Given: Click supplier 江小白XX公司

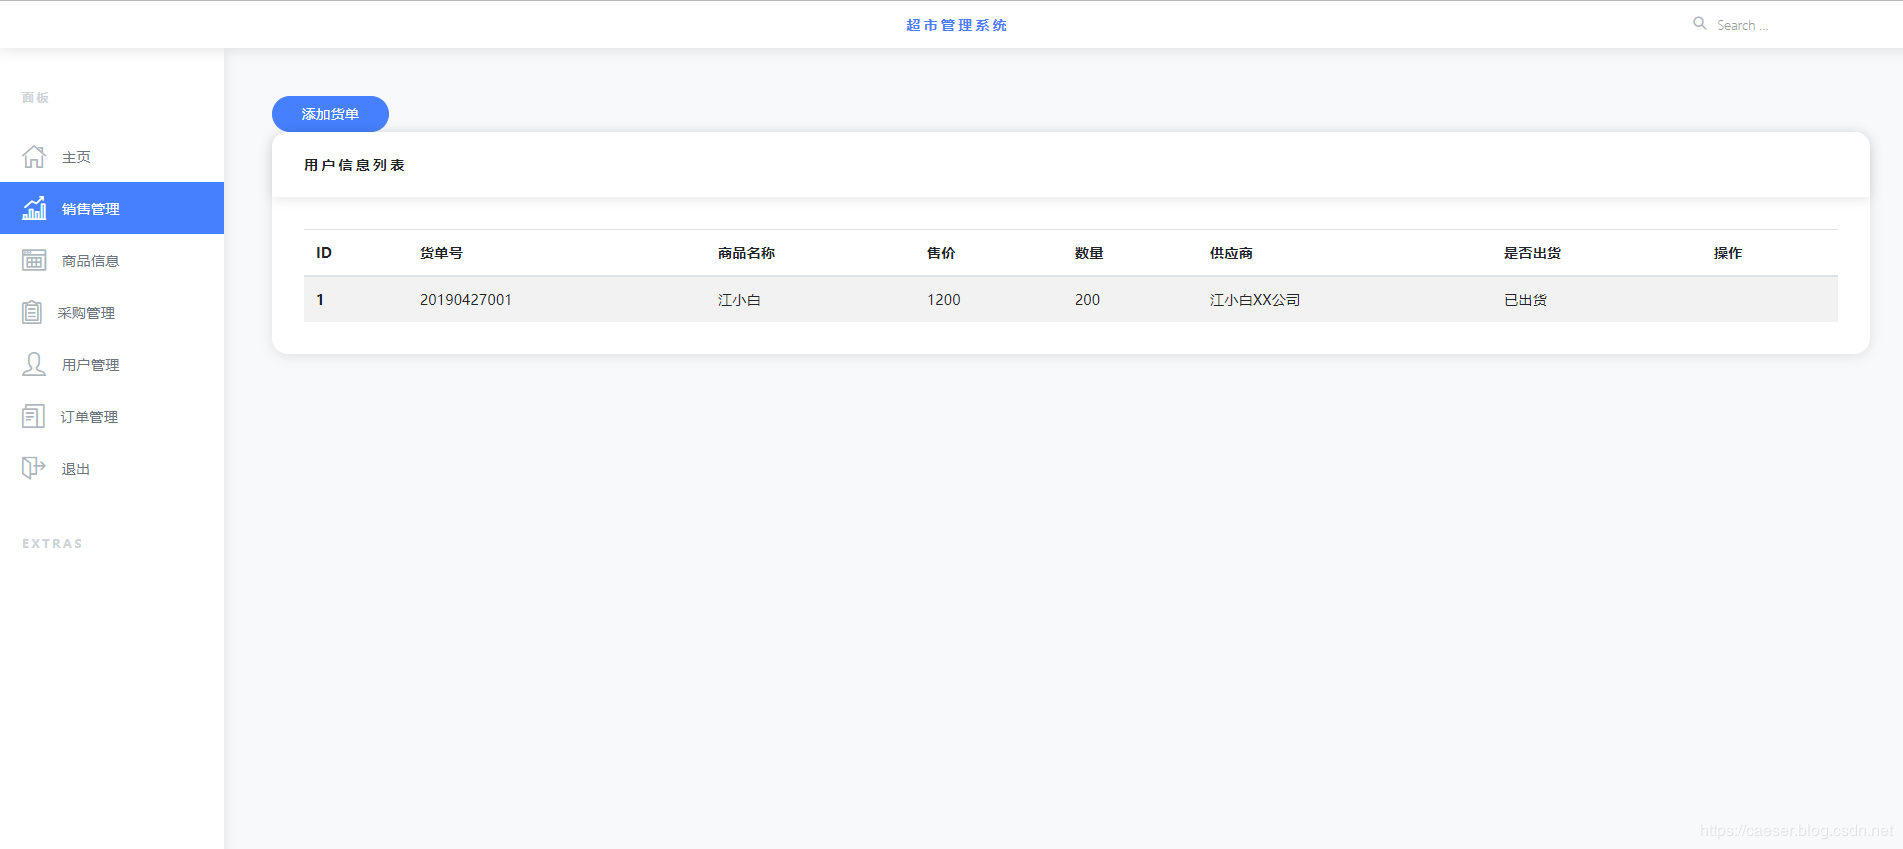Looking at the screenshot, I should (1255, 300).
